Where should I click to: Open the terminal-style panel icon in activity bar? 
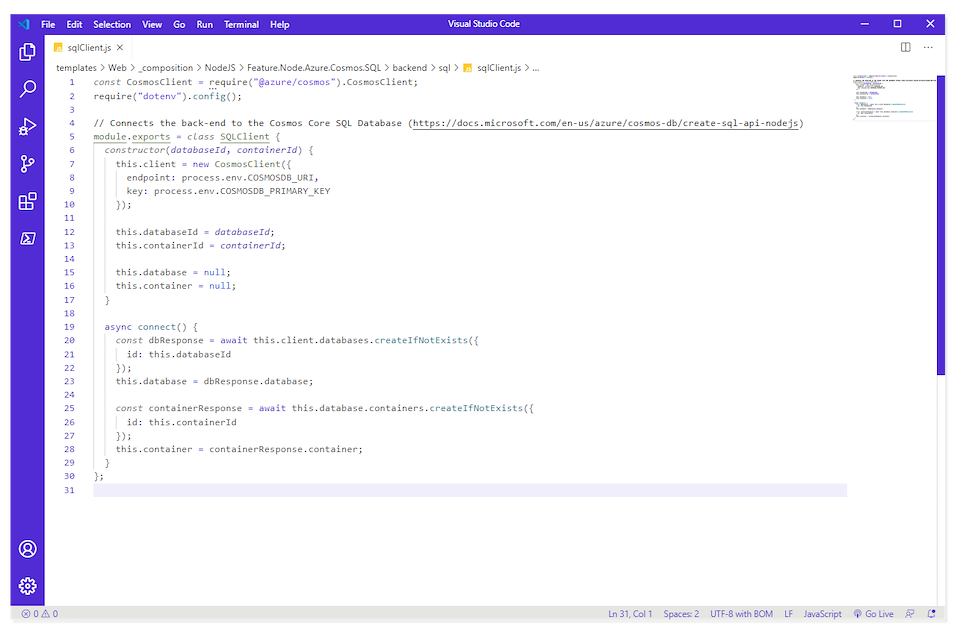pyautogui.click(x=28, y=238)
